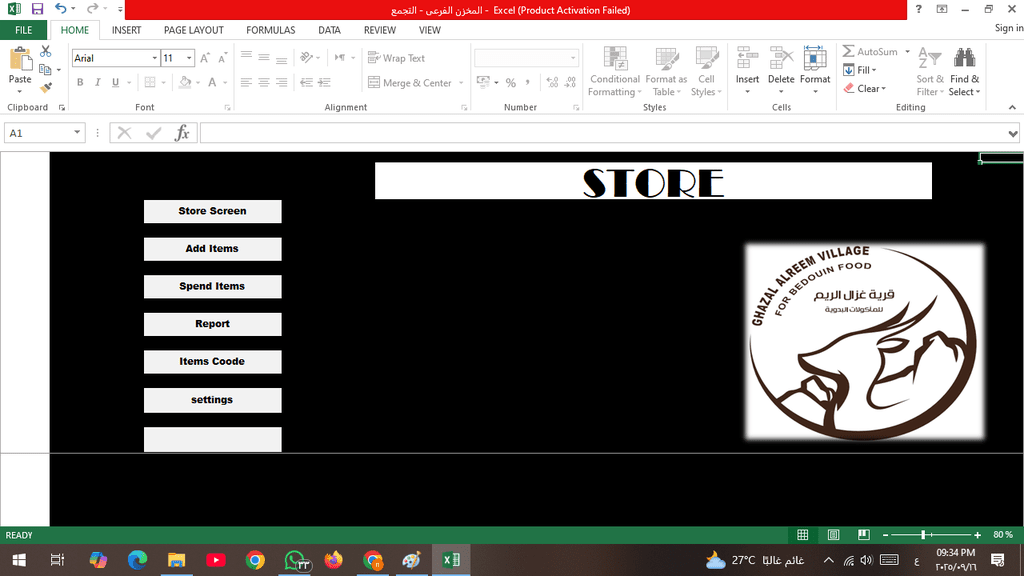The width and height of the screenshot is (1024, 576).
Task: Toggle Italic formatting
Action: point(98,82)
